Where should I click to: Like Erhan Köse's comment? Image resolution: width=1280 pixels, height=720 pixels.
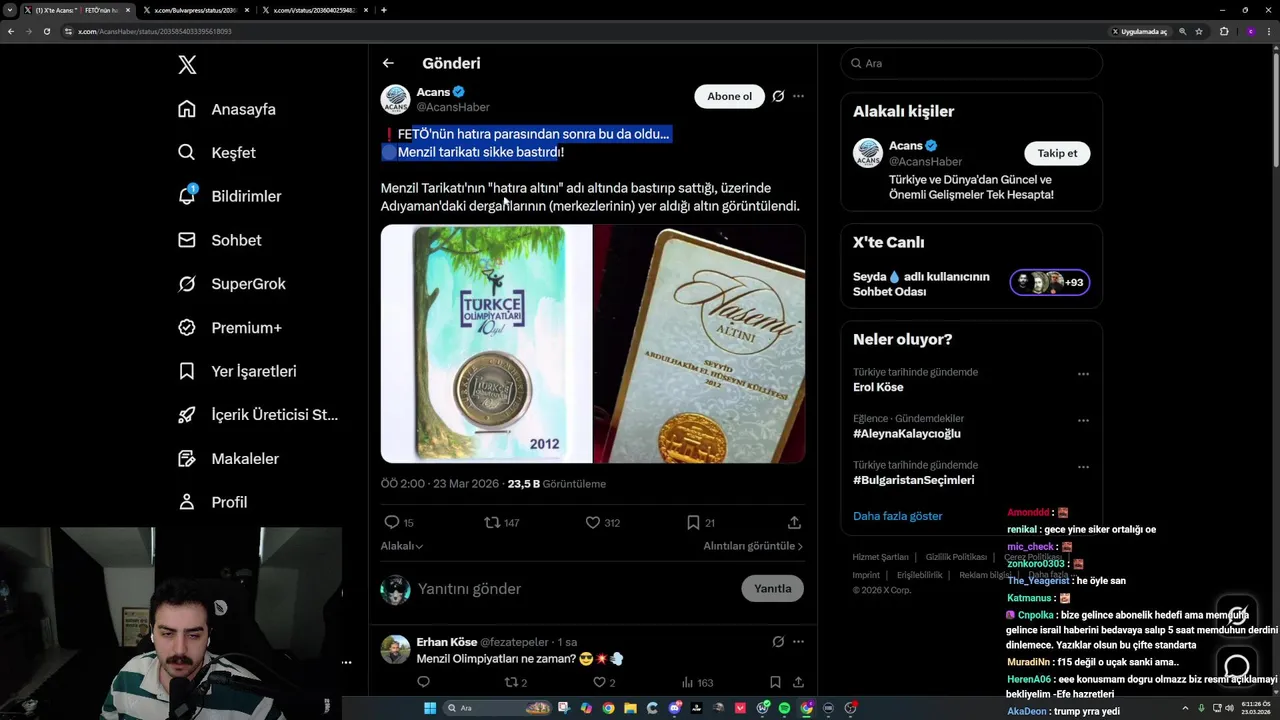tap(604, 682)
